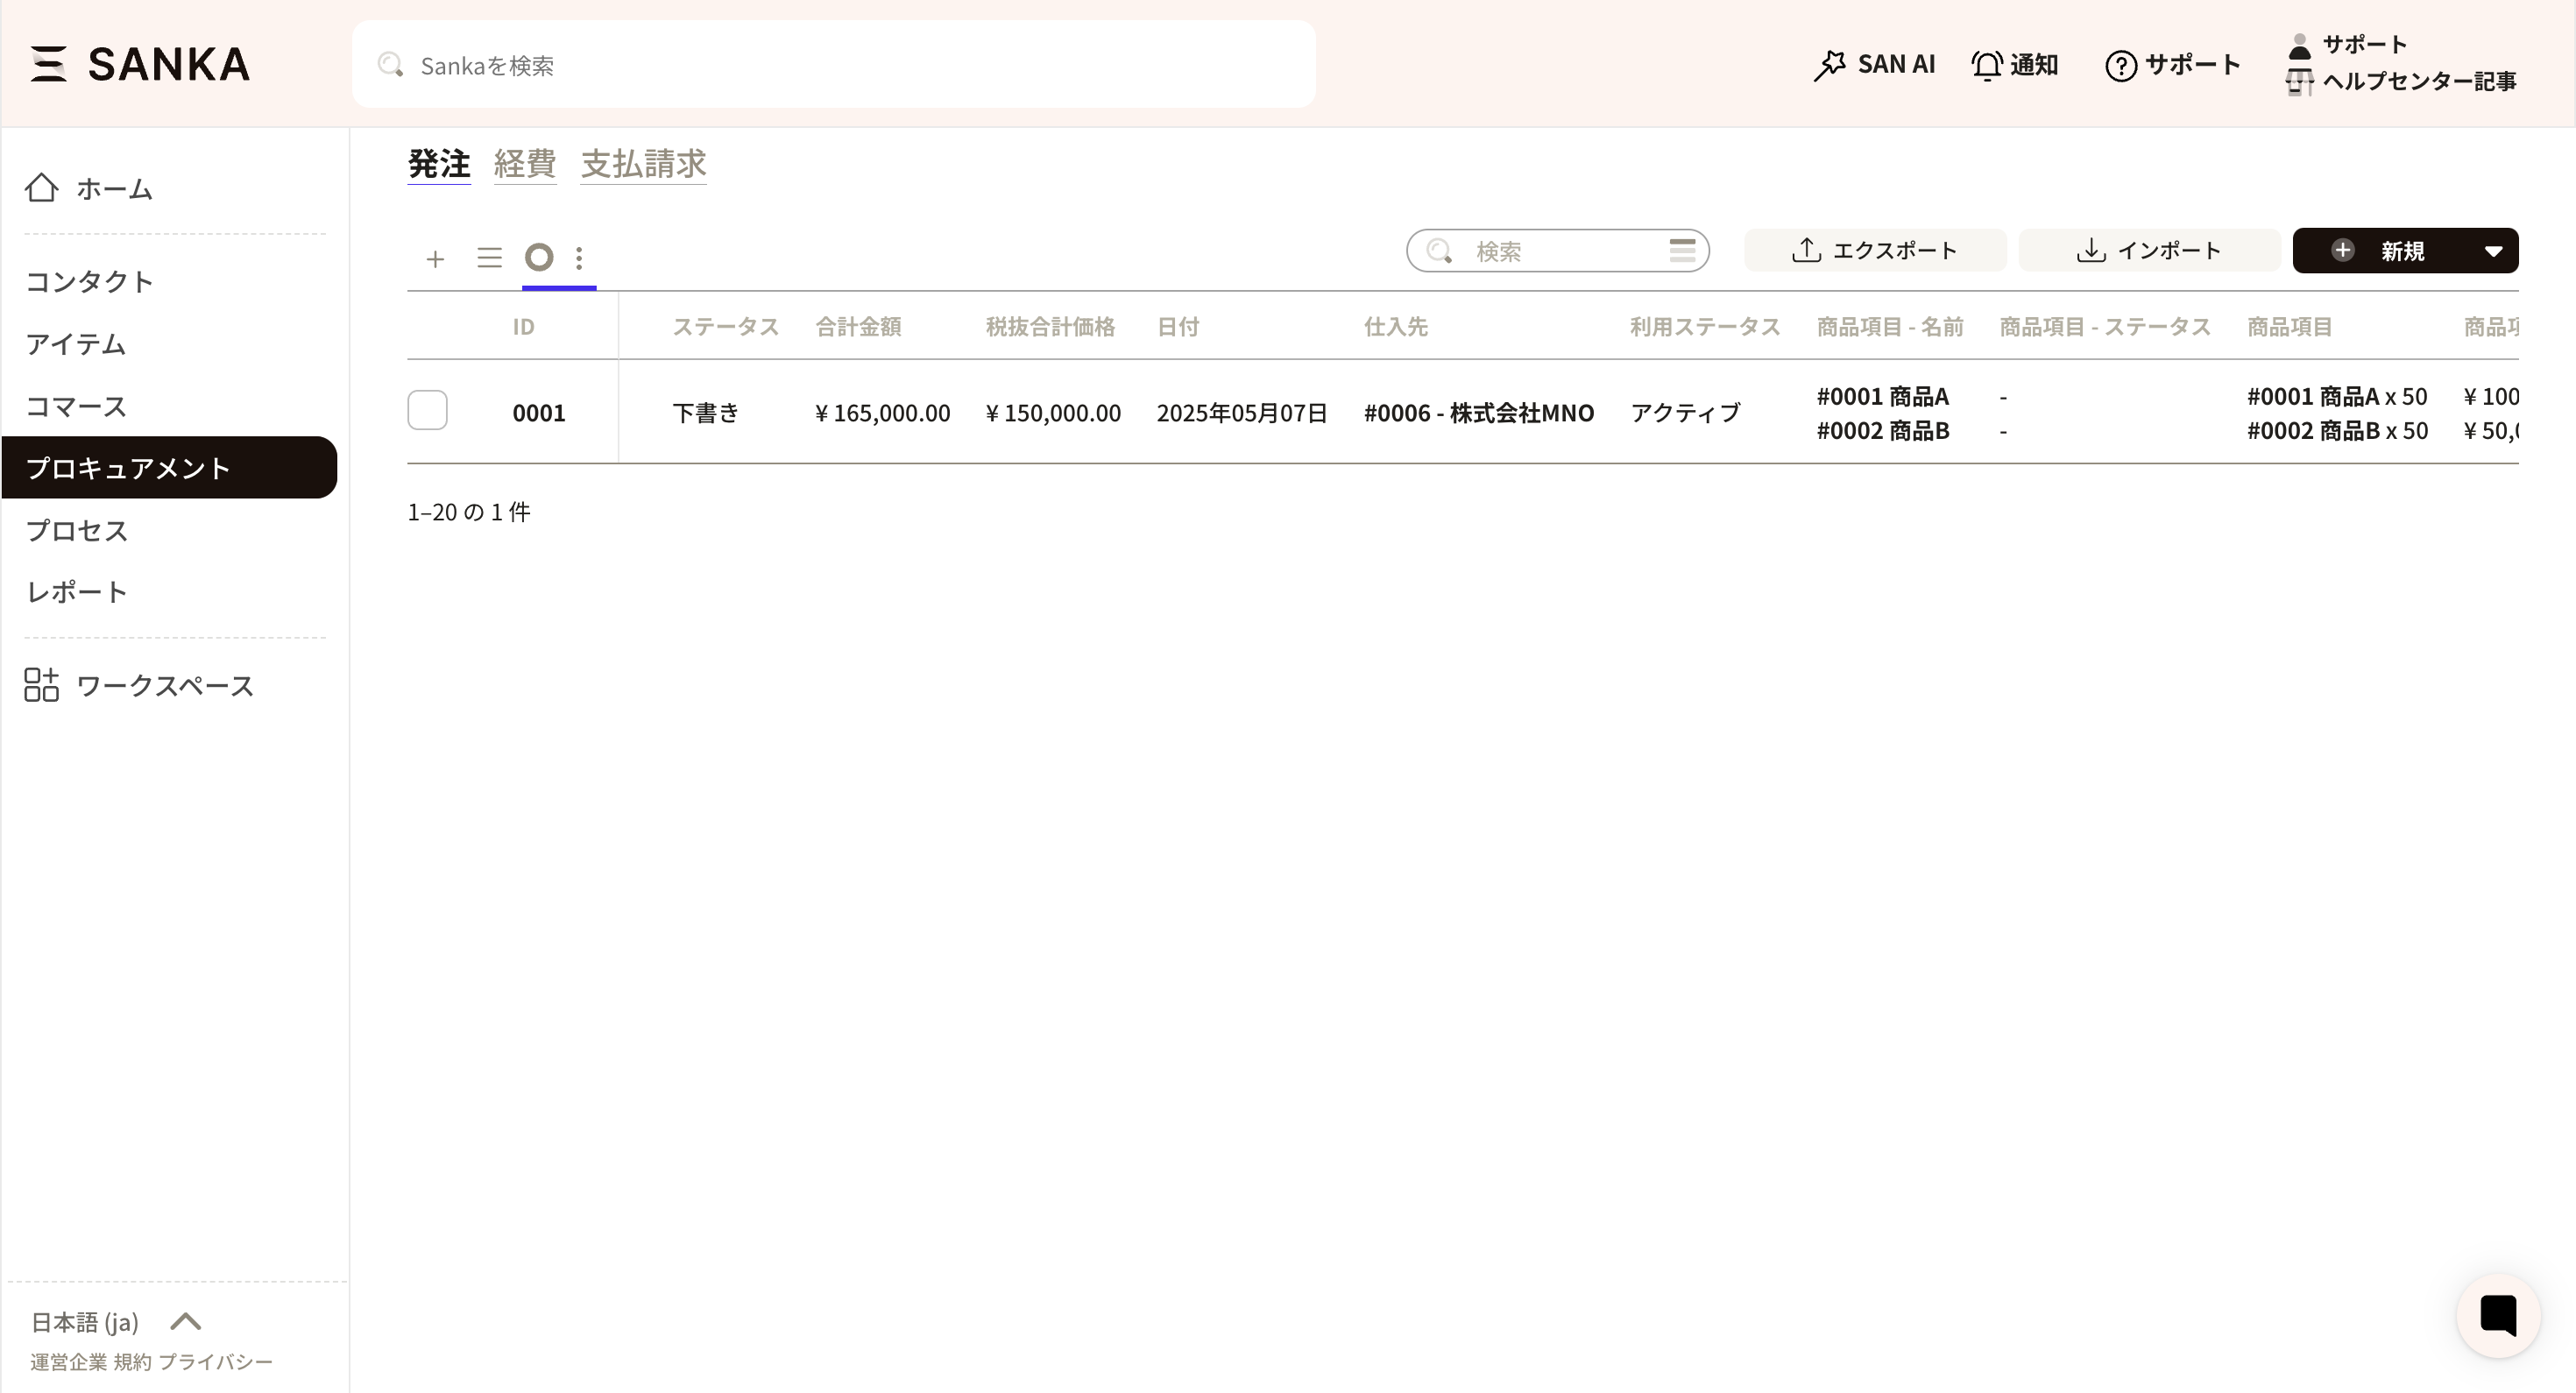Click the エクスポート button
Viewport: 2576px width, 1393px height.
pyautogui.click(x=1874, y=251)
